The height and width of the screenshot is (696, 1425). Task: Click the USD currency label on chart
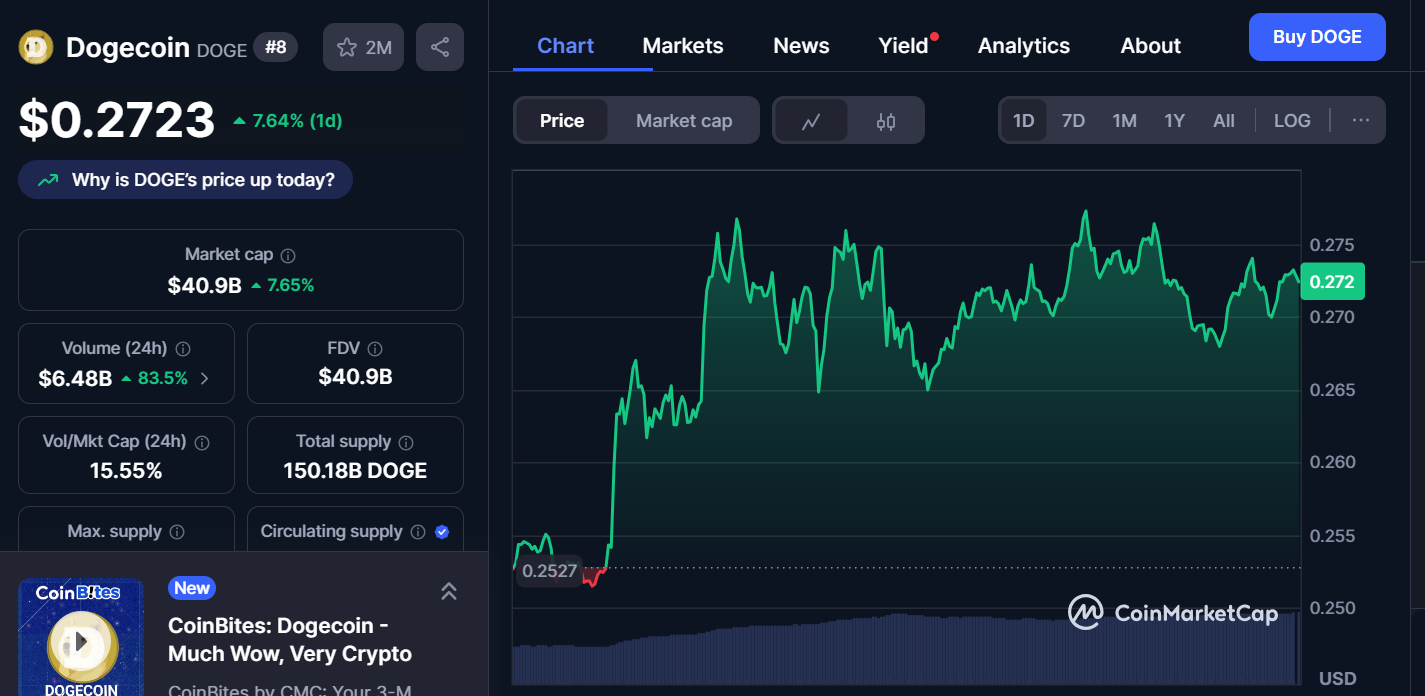pyautogui.click(x=1337, y=679)
